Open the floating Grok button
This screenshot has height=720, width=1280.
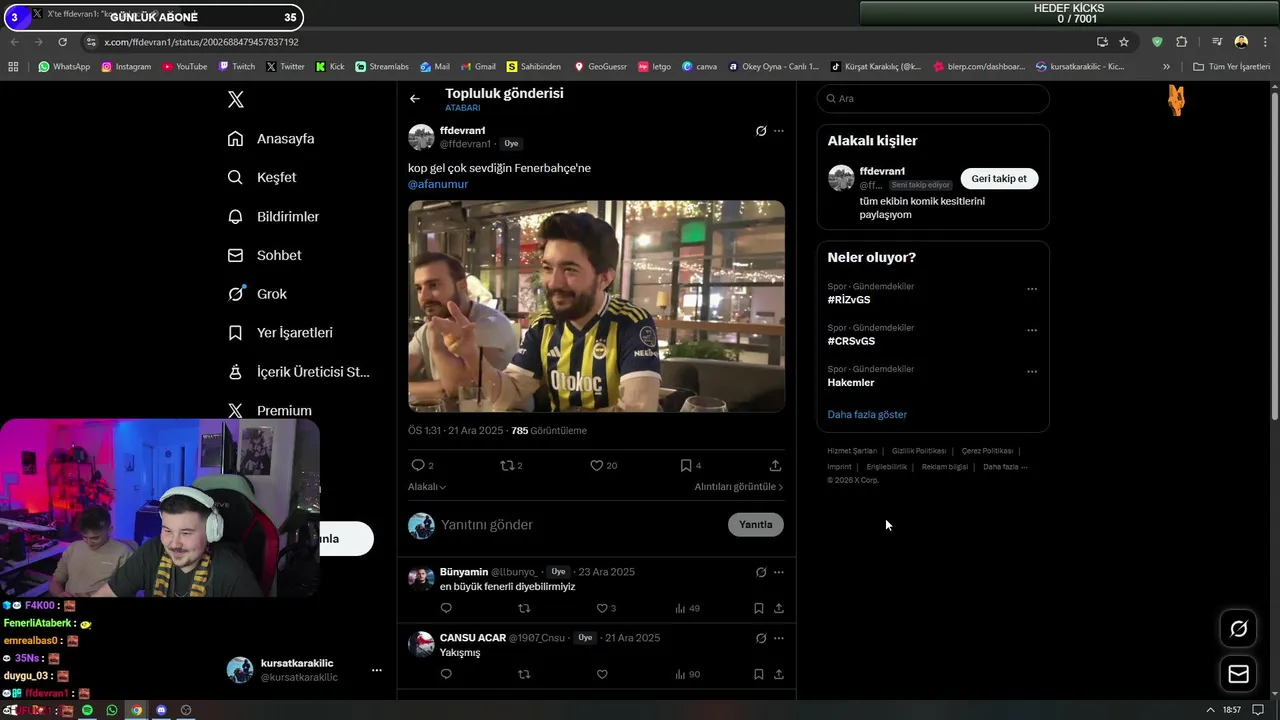click(x=1238, y=628)
